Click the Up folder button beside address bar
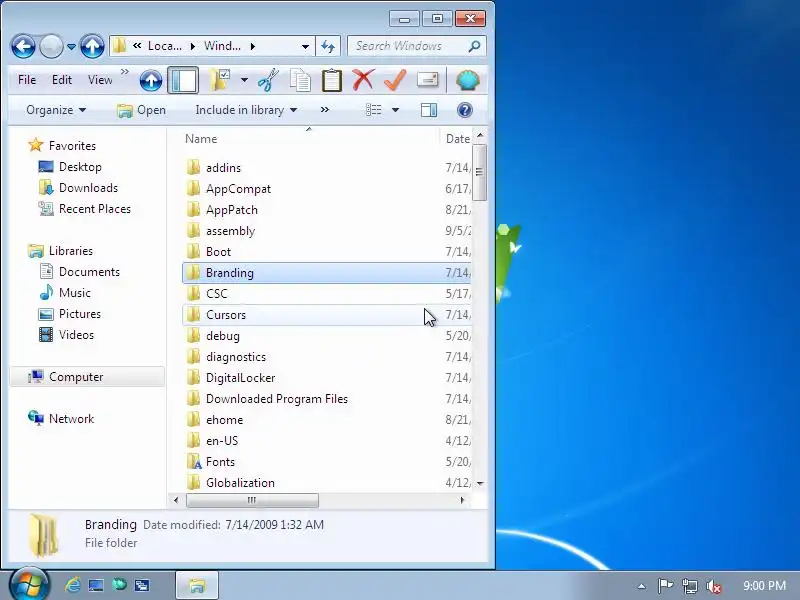This screenshot has height=600, width=800. point(92,46)
